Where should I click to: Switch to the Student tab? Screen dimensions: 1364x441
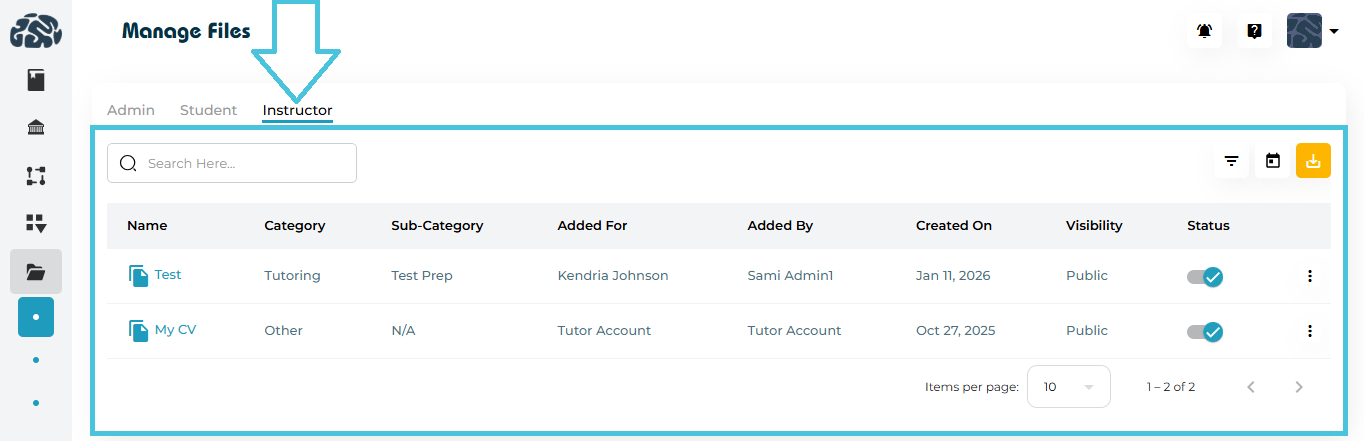[x=208, y=110]
